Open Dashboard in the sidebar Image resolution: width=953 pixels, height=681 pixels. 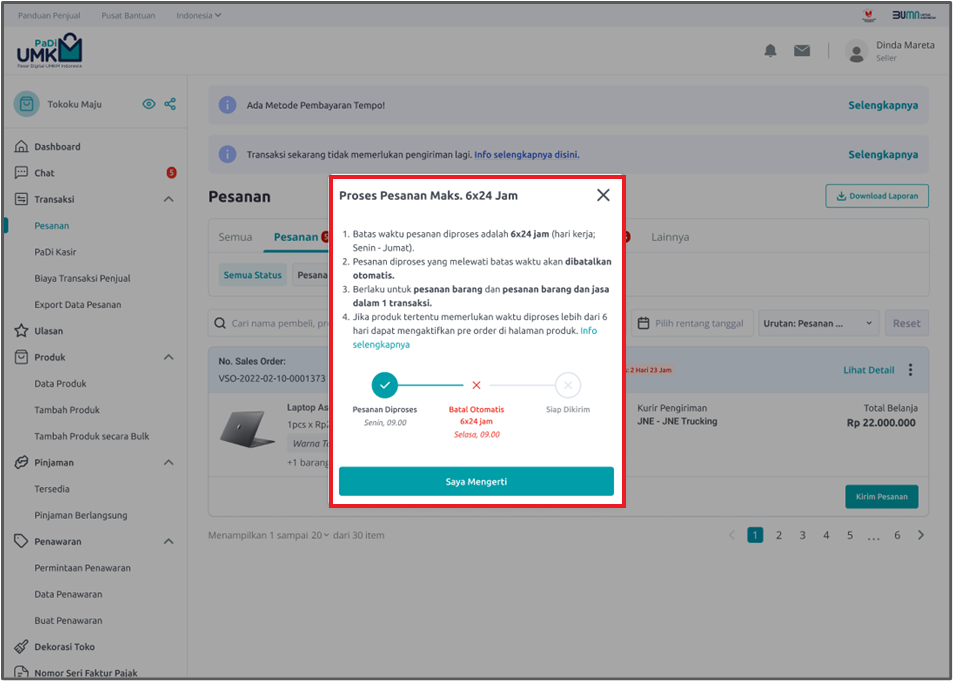57,147
